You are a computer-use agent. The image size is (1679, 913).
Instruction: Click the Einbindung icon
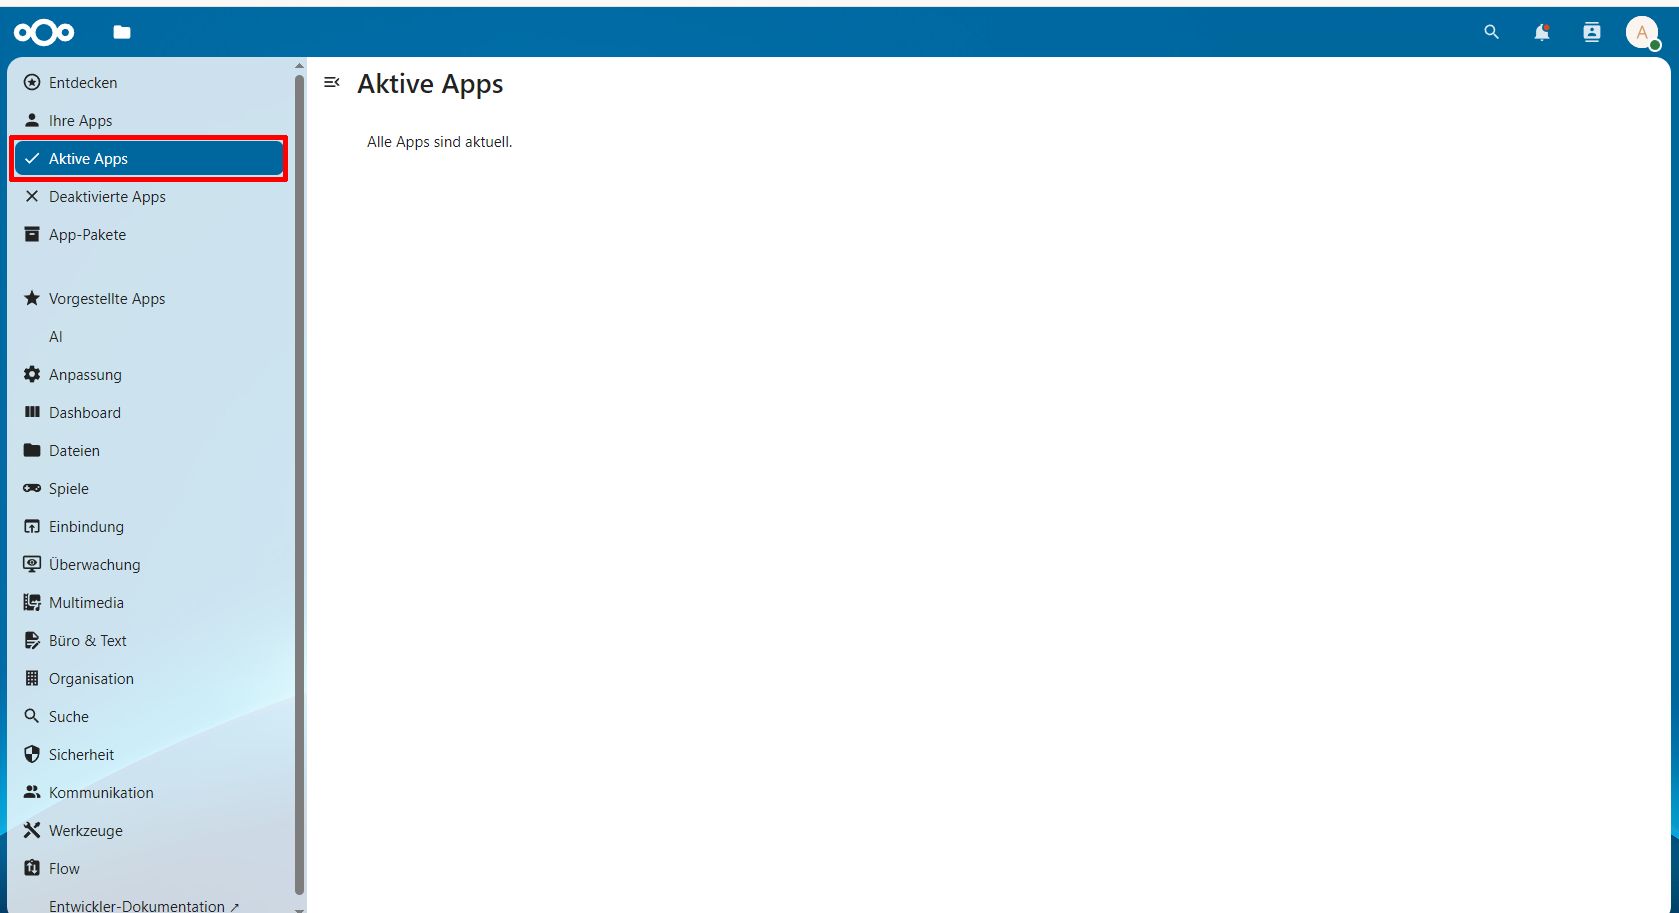coord(32,527)
